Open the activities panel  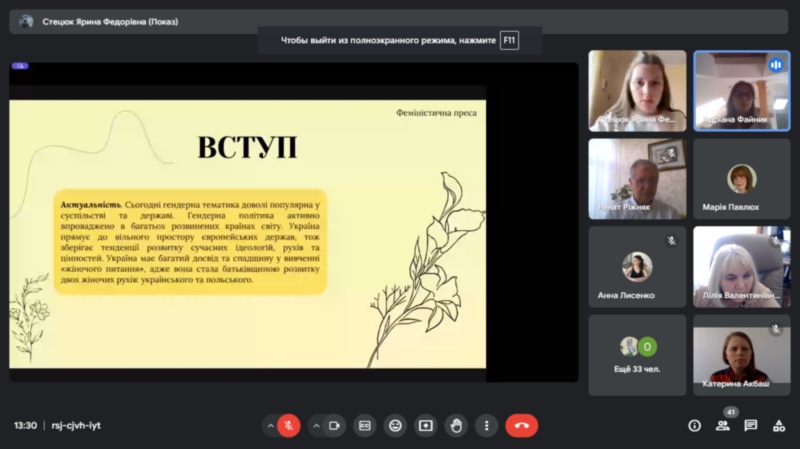pyautogui.click(x=778, y=425)
